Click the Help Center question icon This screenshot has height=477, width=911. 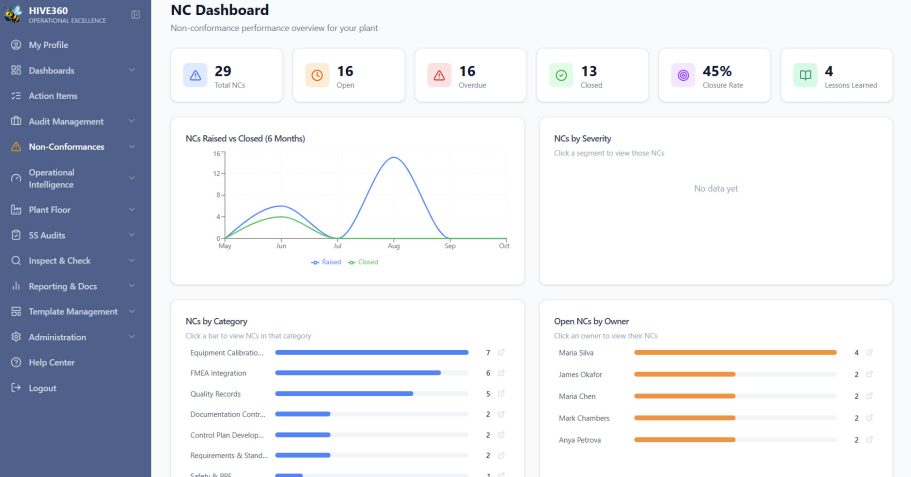point(16,363)
